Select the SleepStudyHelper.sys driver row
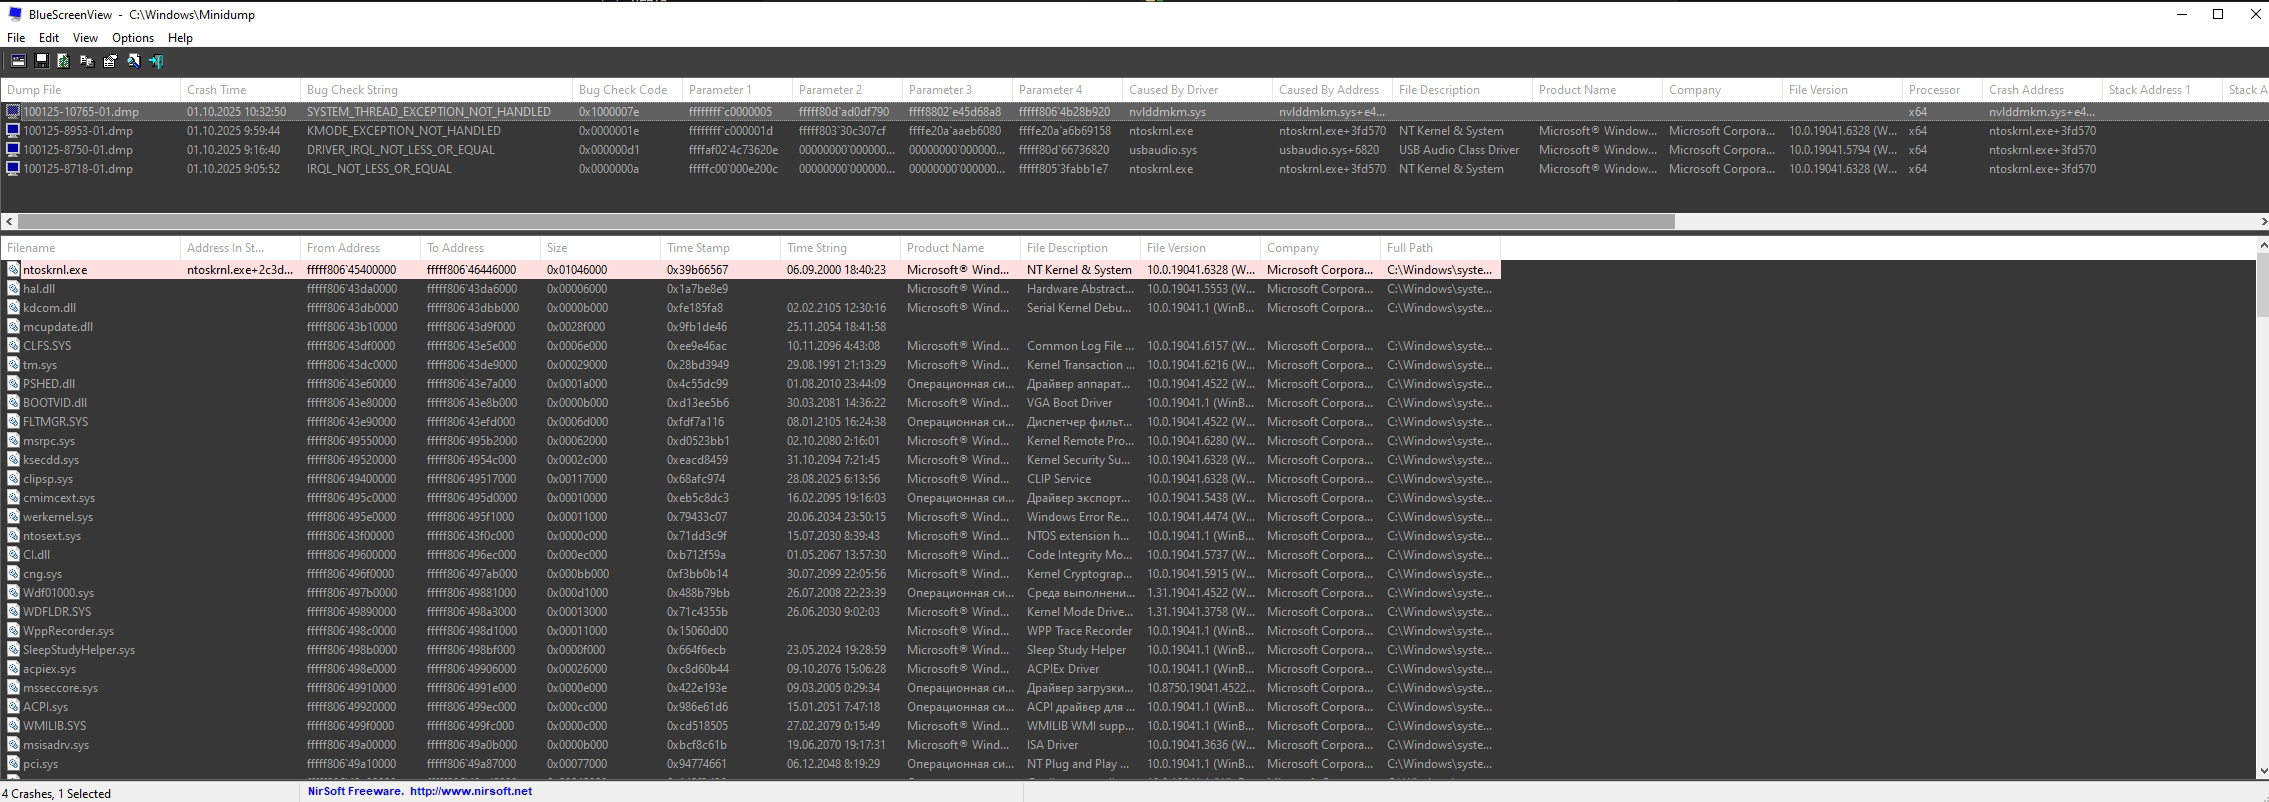 750,649
